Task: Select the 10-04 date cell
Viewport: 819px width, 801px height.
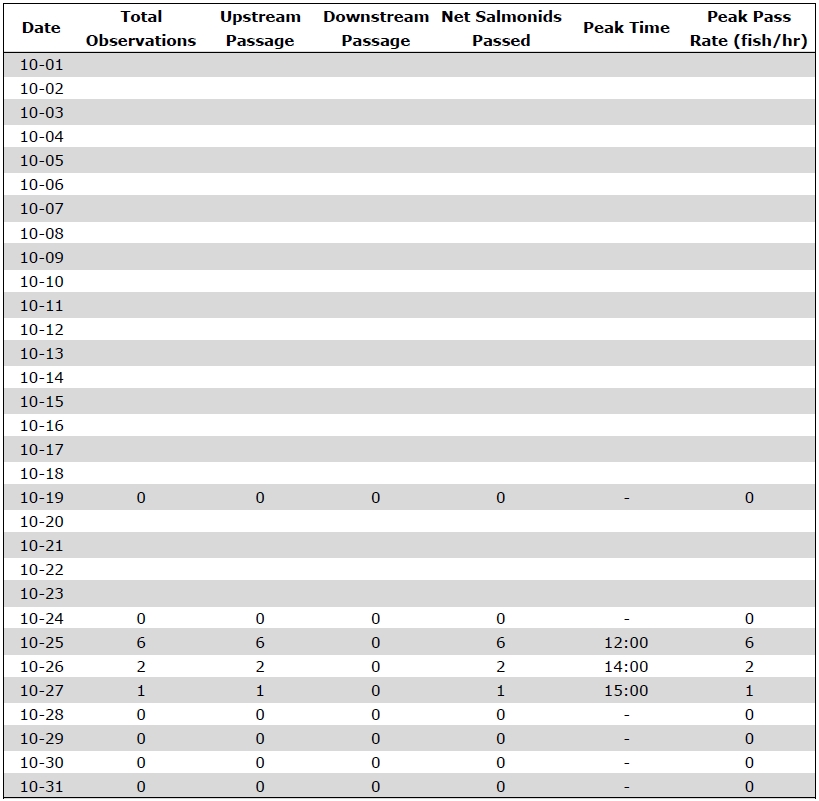Action: pos(42,137)
